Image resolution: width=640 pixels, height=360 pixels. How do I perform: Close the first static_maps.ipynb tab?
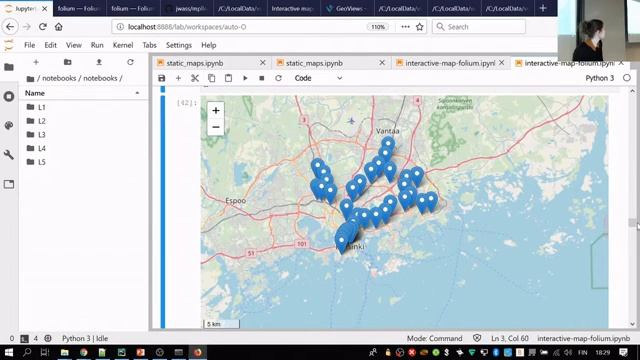click(x=262, y=63)
